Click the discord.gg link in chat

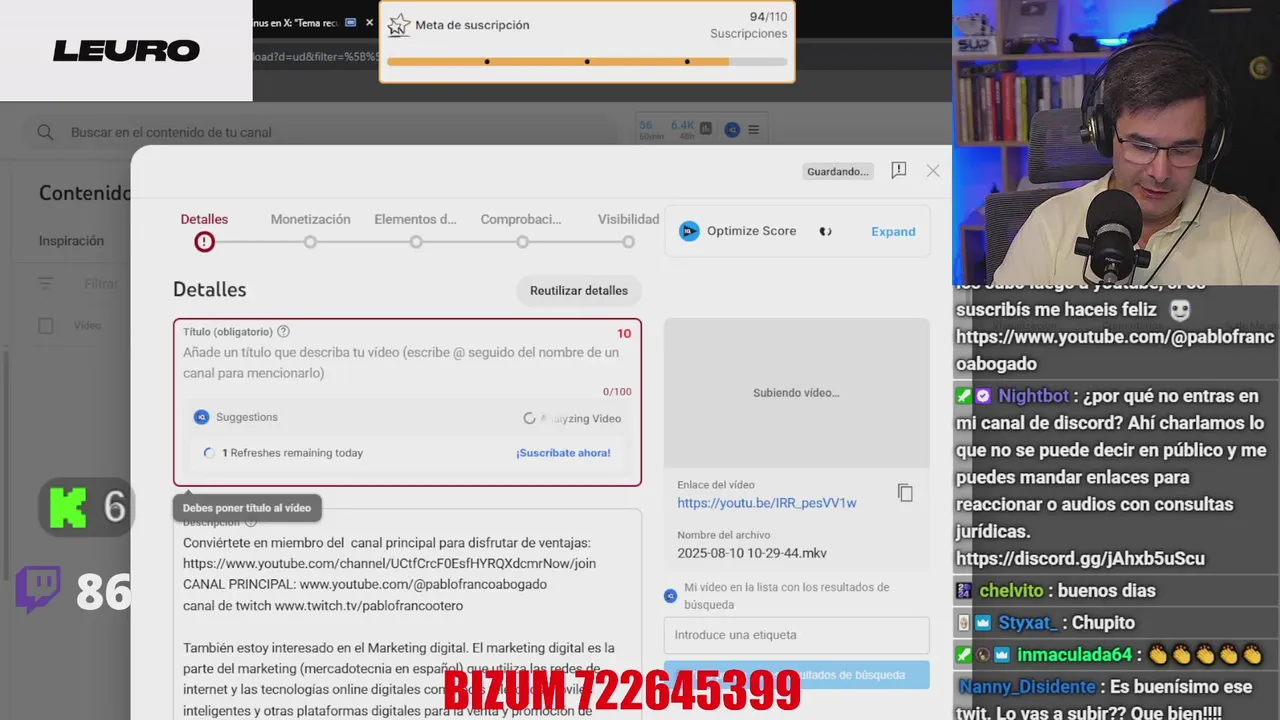coord(1080,559)
